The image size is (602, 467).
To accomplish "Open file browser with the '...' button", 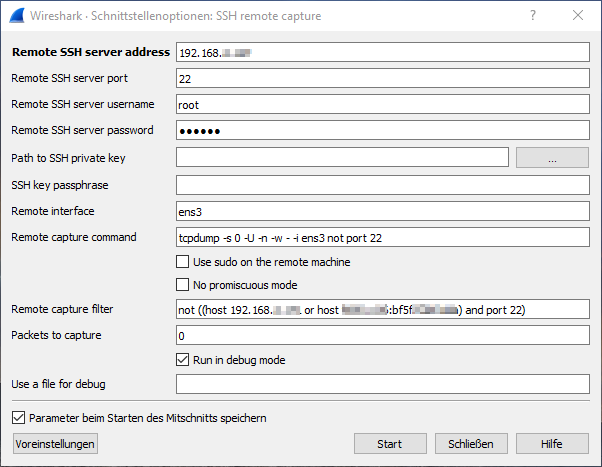I will point(552,157).
